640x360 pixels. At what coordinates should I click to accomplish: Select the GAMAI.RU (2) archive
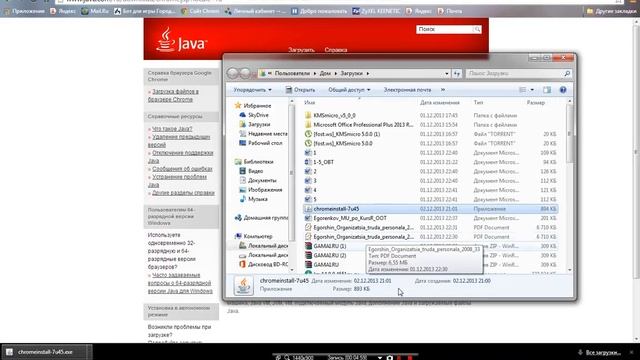pos(329,256)
